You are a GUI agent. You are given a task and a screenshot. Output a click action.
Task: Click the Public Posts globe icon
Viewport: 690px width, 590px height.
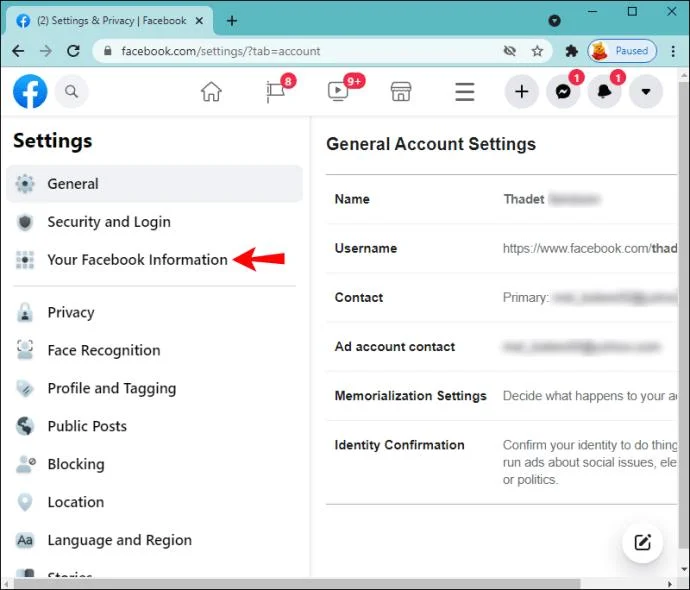[25, 426]
